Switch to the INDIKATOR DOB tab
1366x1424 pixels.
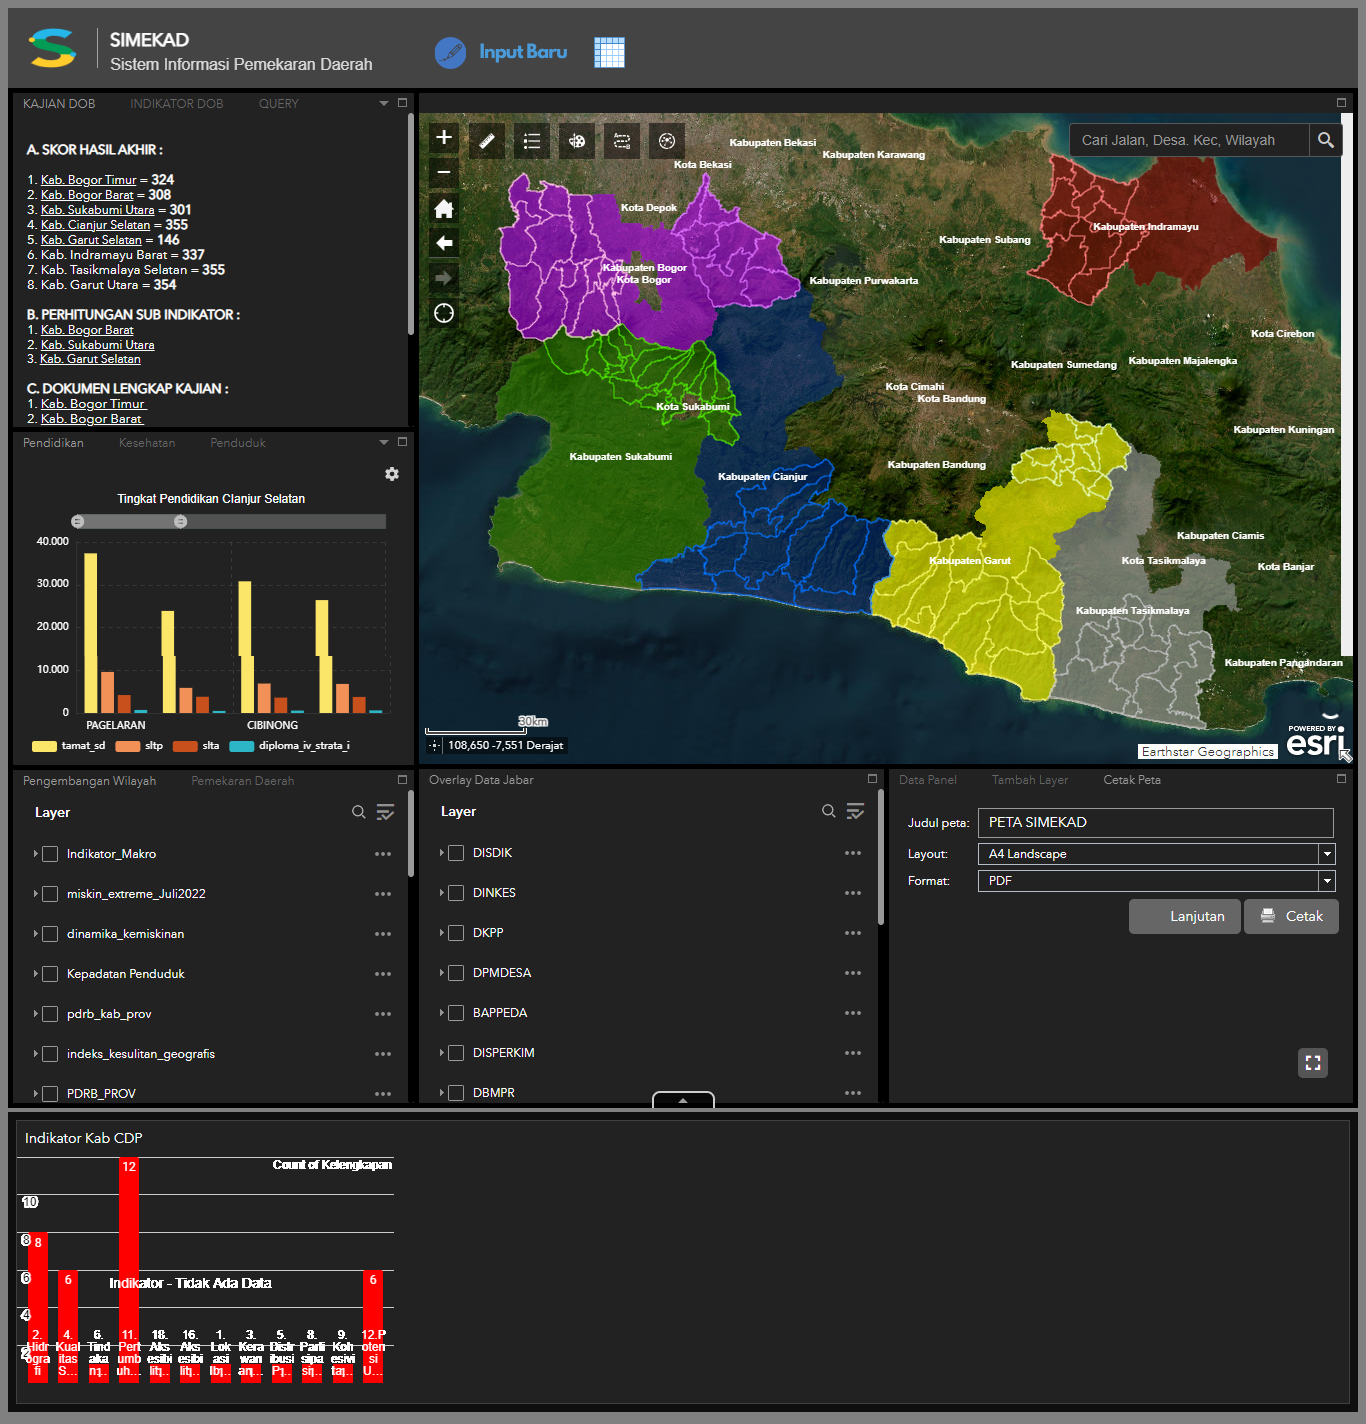(x=176, y=104)
